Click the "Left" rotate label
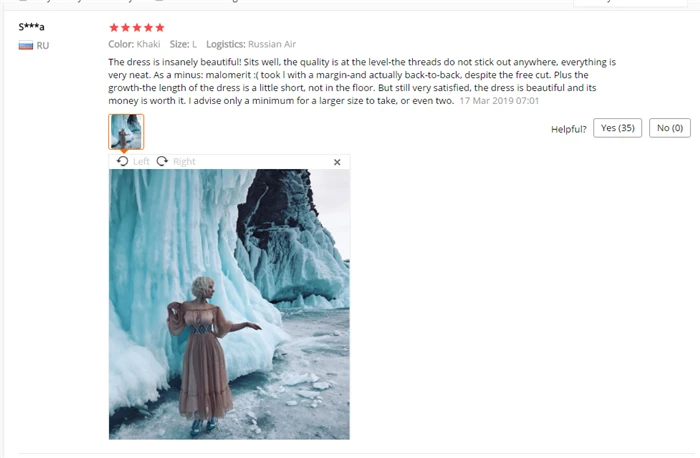 point(141,162)
